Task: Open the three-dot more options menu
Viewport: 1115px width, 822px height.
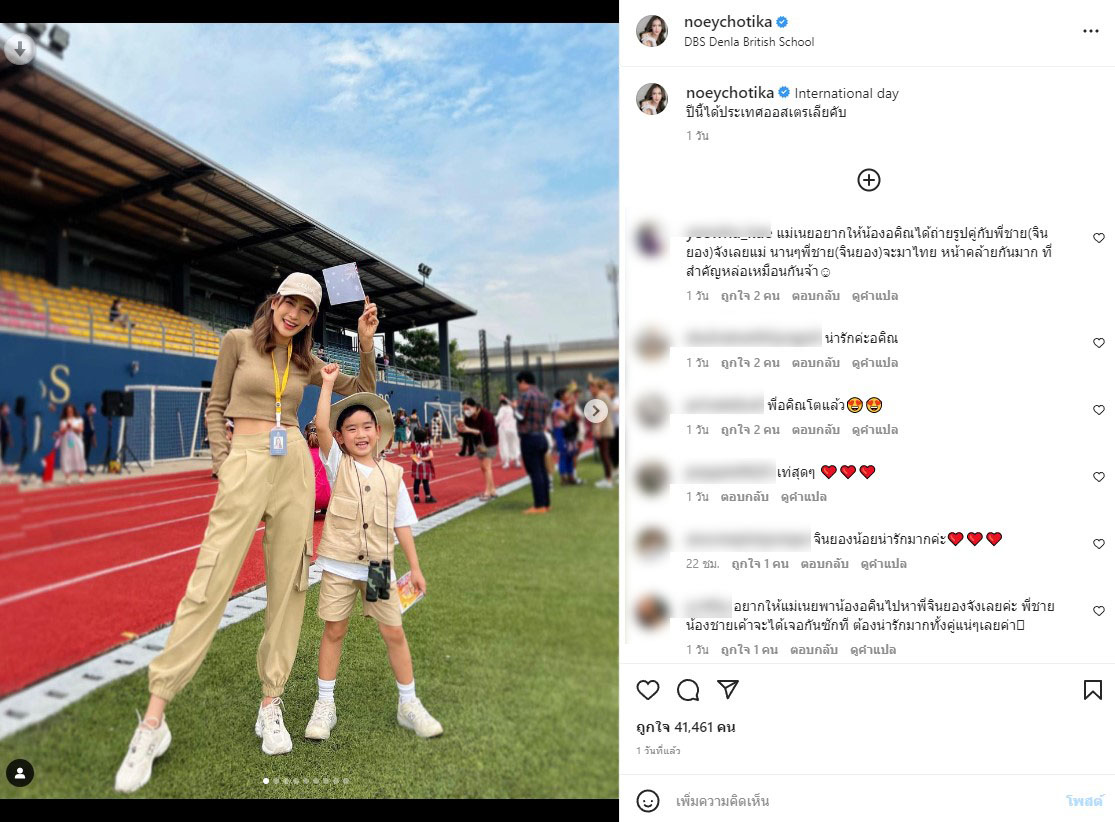Action: click(1091, 31)
